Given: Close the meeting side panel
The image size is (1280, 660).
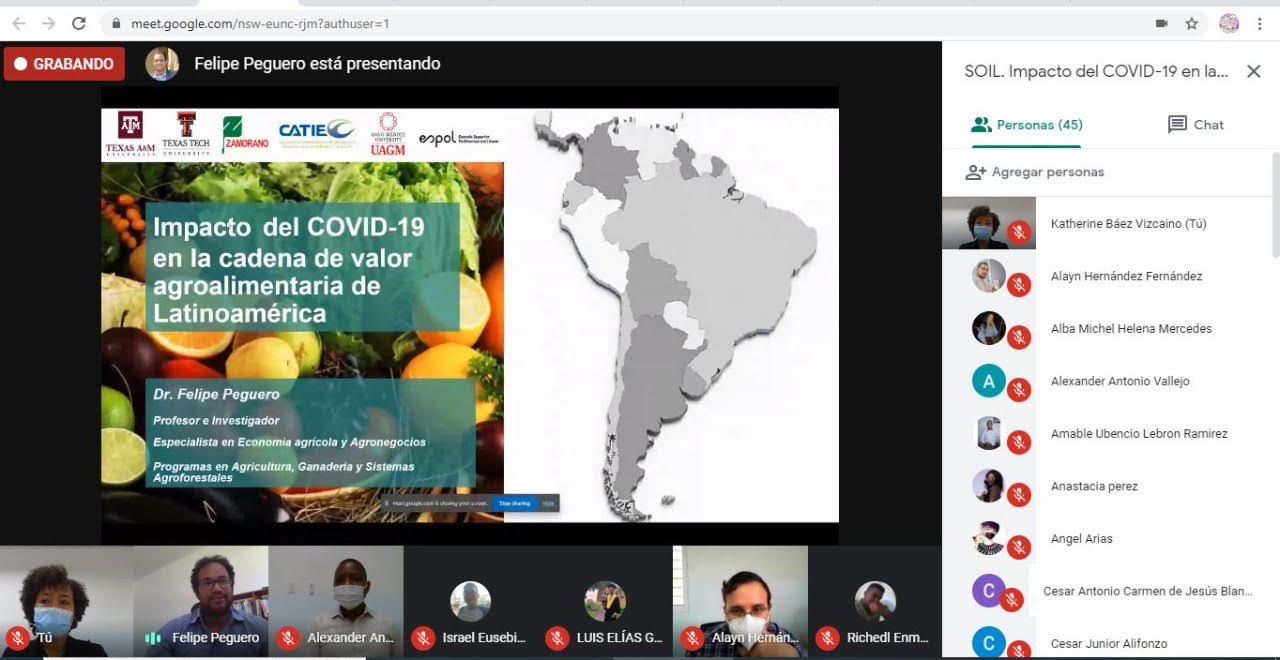Looking at the screenshot, I should (x=1253, y=71).
